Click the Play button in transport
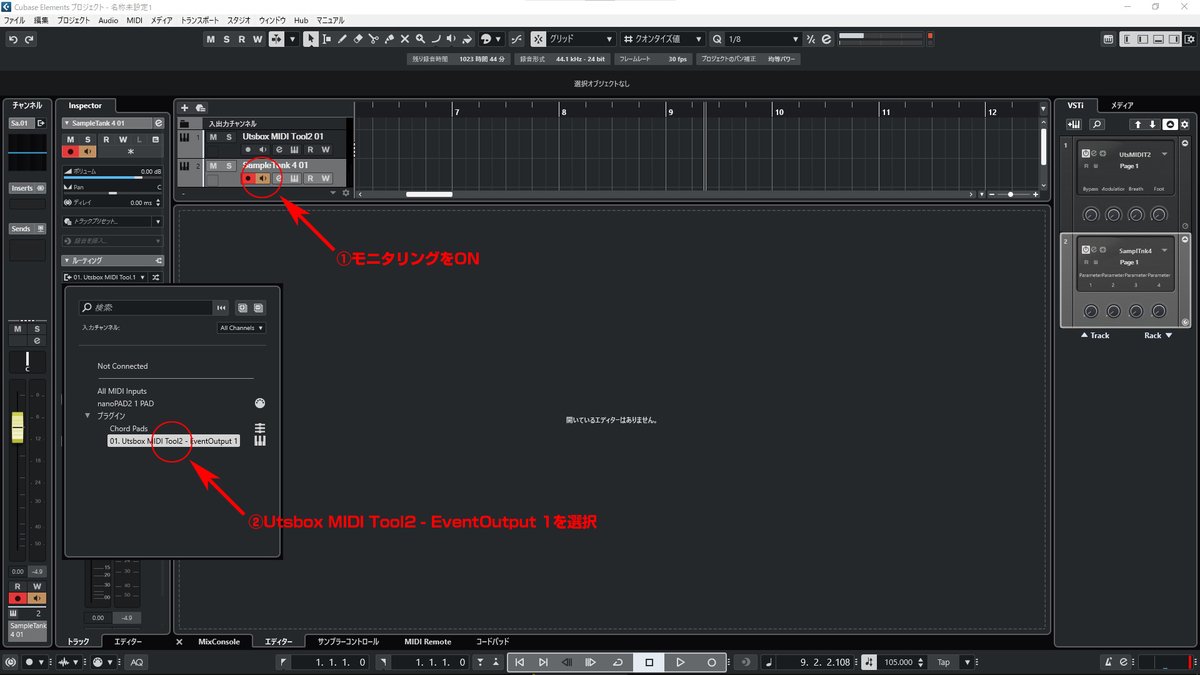Image resolution: width=1200 pixels, height=675 pixels. (x=680, y=662)
